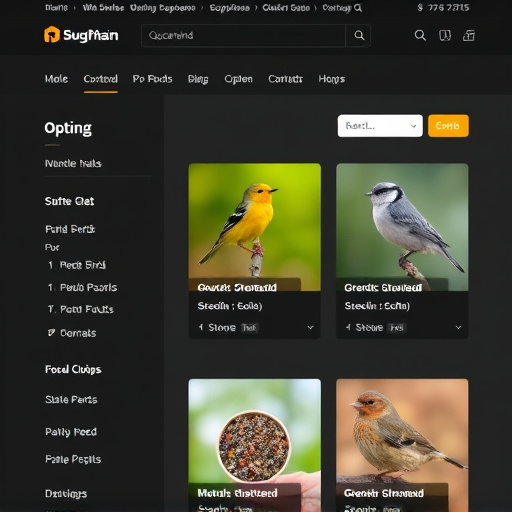Open the grey bird product image
Screen dimensions: 512x512
402,227
